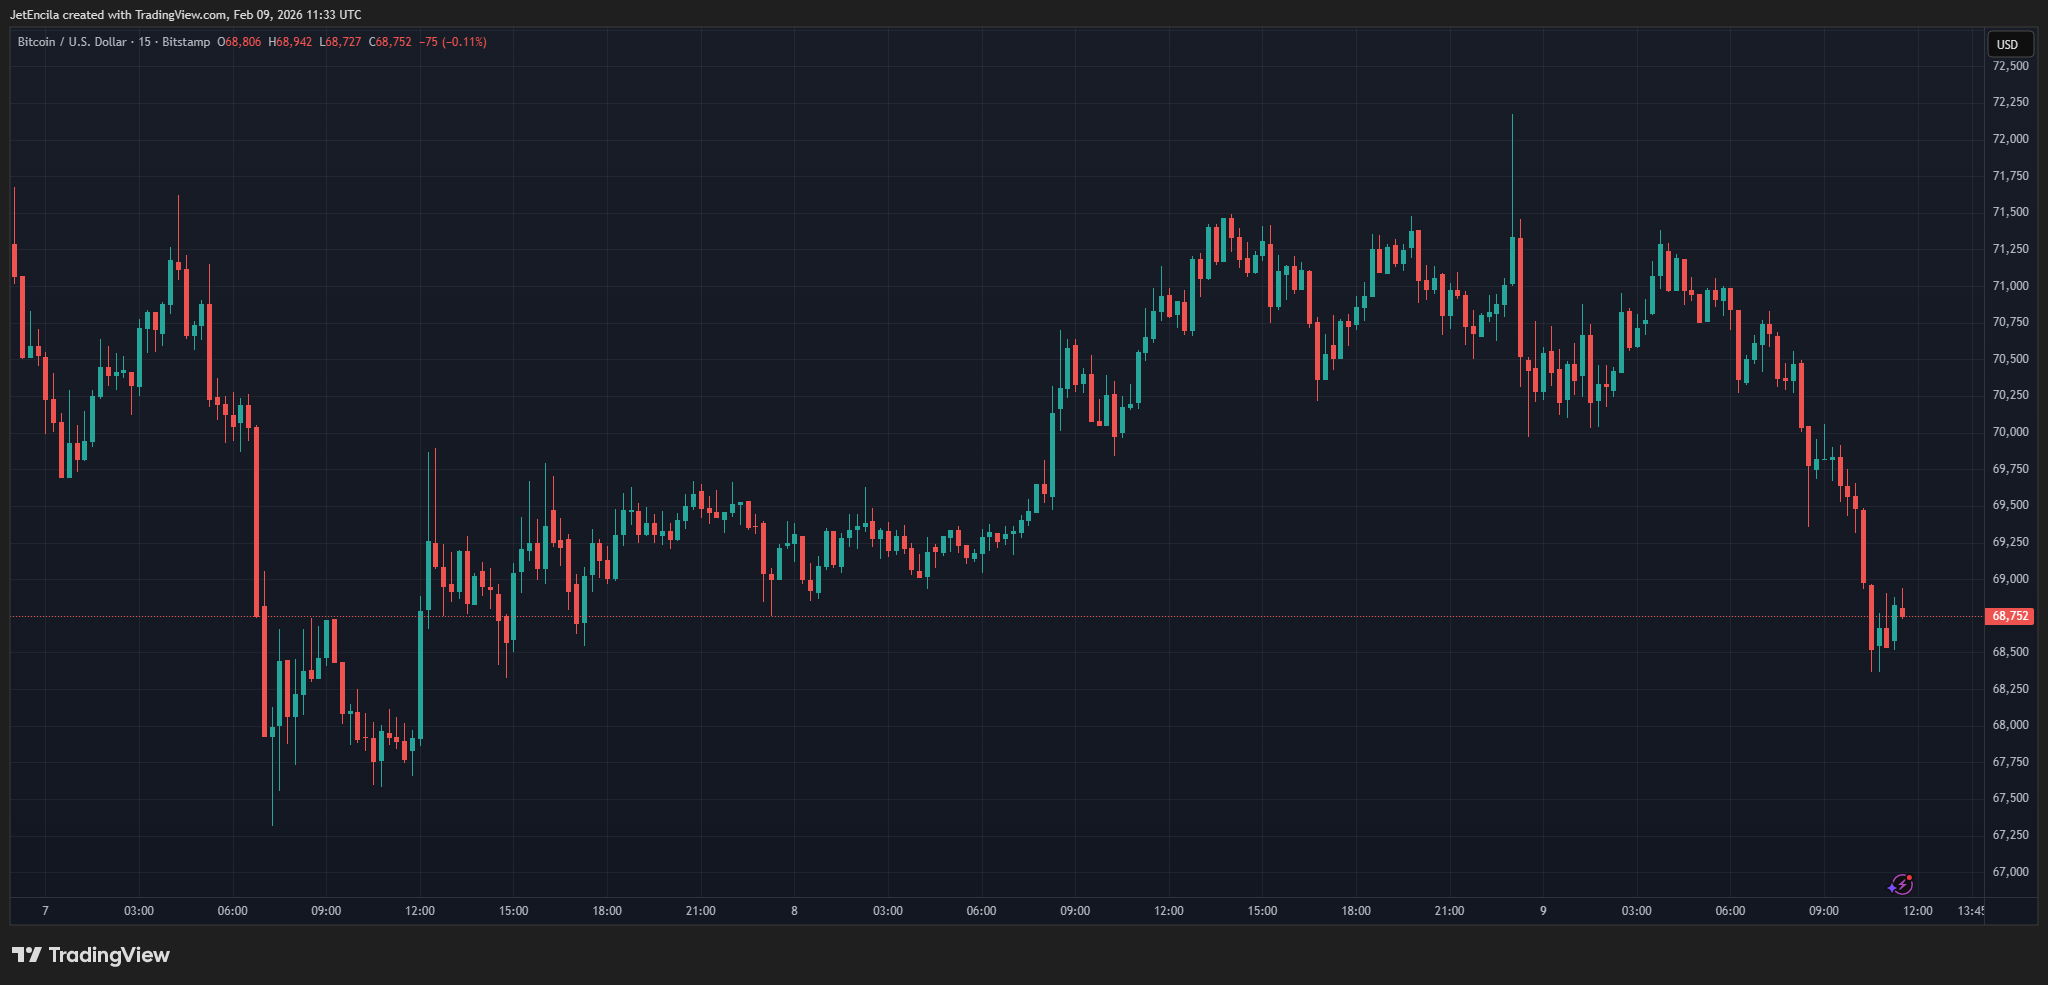Click the high price value H68,942
The image size is (2048, 985).
[291, 42]
